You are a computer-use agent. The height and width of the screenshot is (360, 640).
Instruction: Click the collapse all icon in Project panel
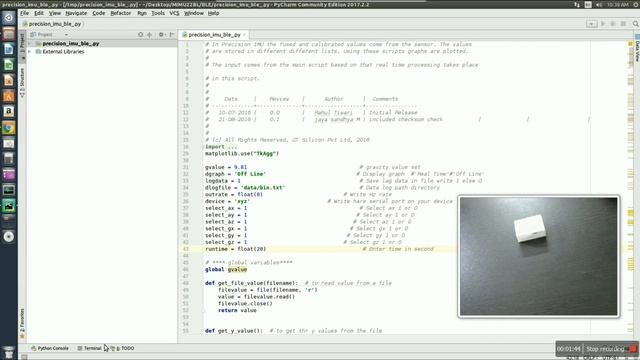pos(150,35)
